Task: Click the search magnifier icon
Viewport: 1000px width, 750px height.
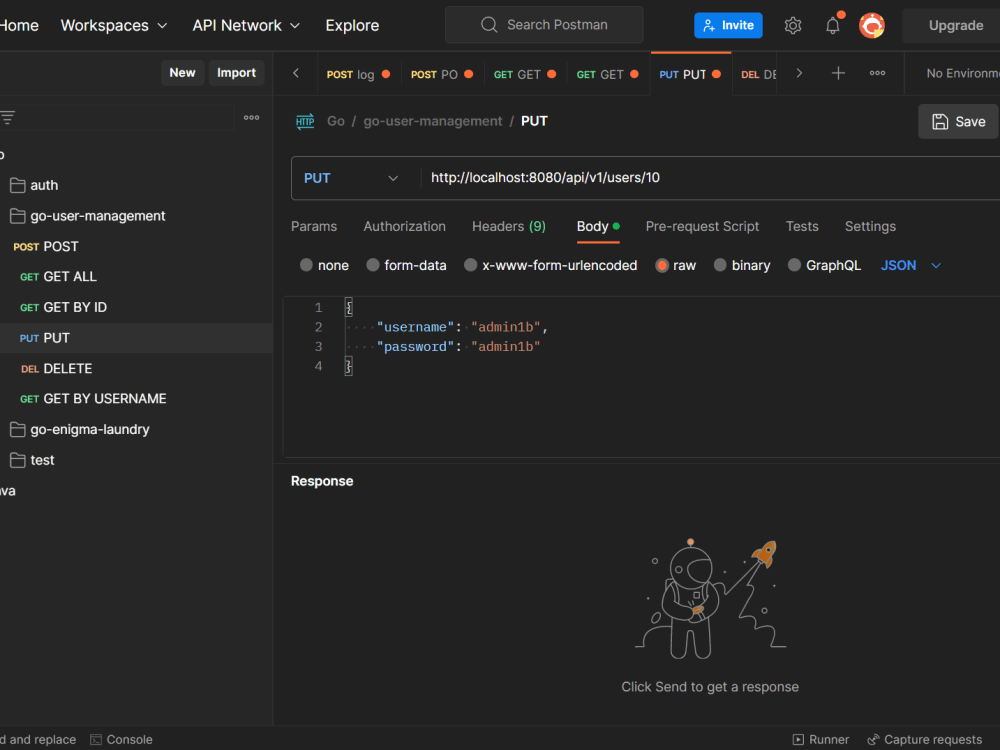Action: (489, 25)
